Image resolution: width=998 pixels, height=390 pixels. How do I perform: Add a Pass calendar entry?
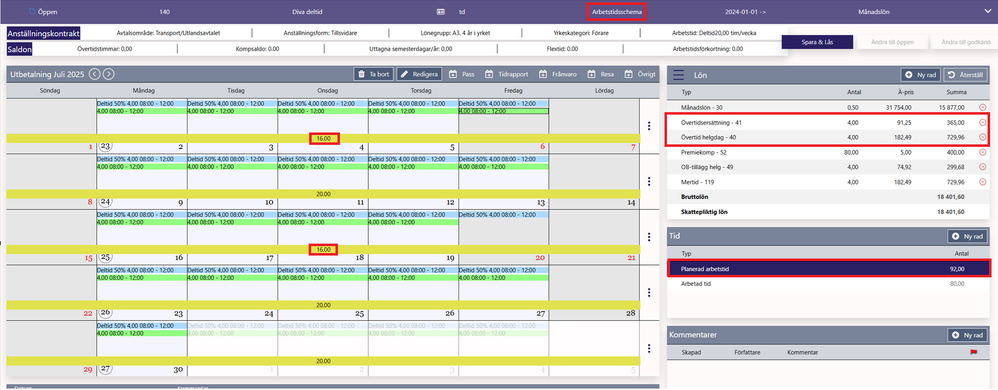tap(462, 74)
